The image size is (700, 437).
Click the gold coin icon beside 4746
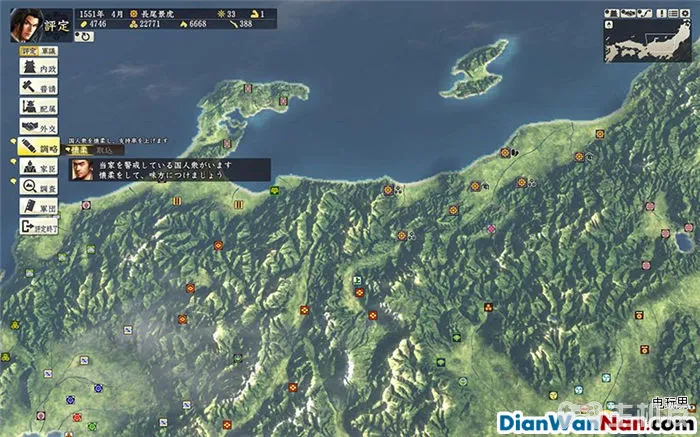tap(83, 24)
